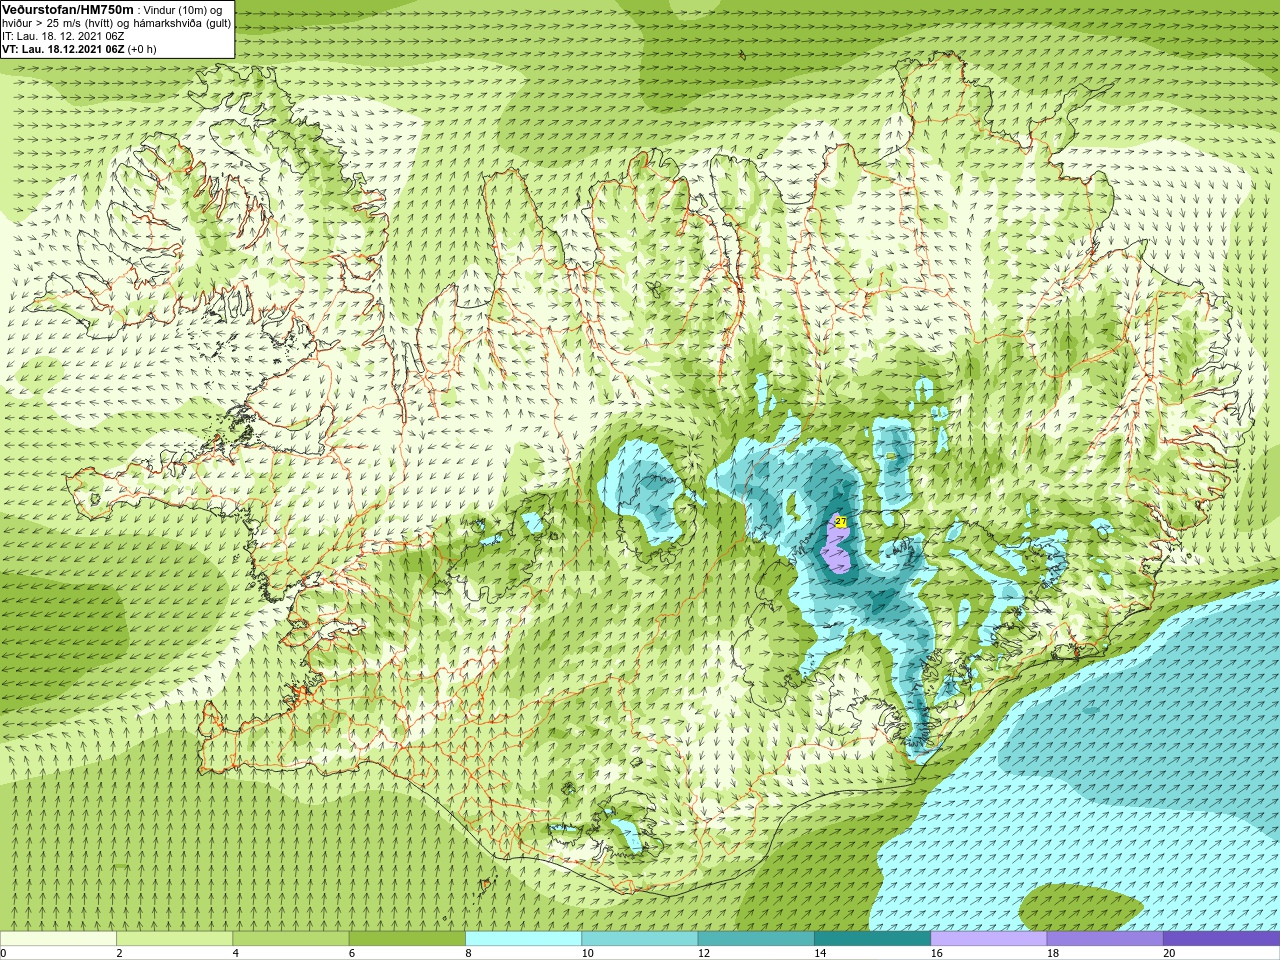Select the 10–12 m/s turquoise legend swatch
Viewport: 1280px width, 960px height.
pyautogui.click(x=640, y=939)
